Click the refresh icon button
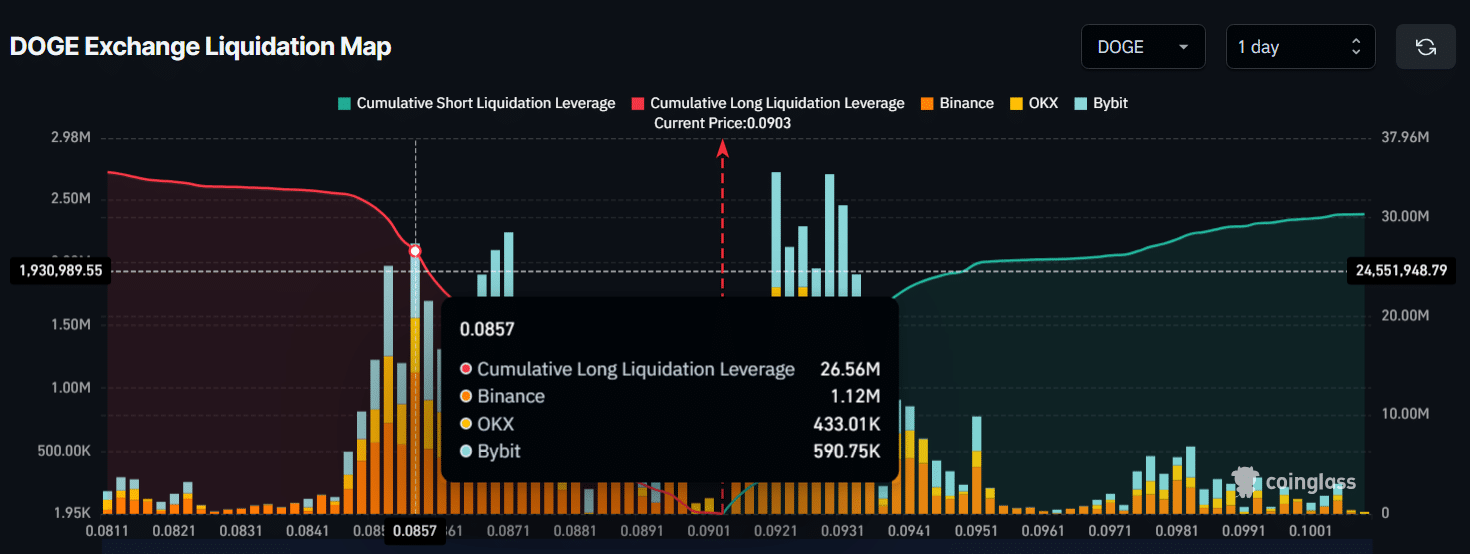Image resolution: width=1470 pixels, height=554 pixels. click(1425, 47)
